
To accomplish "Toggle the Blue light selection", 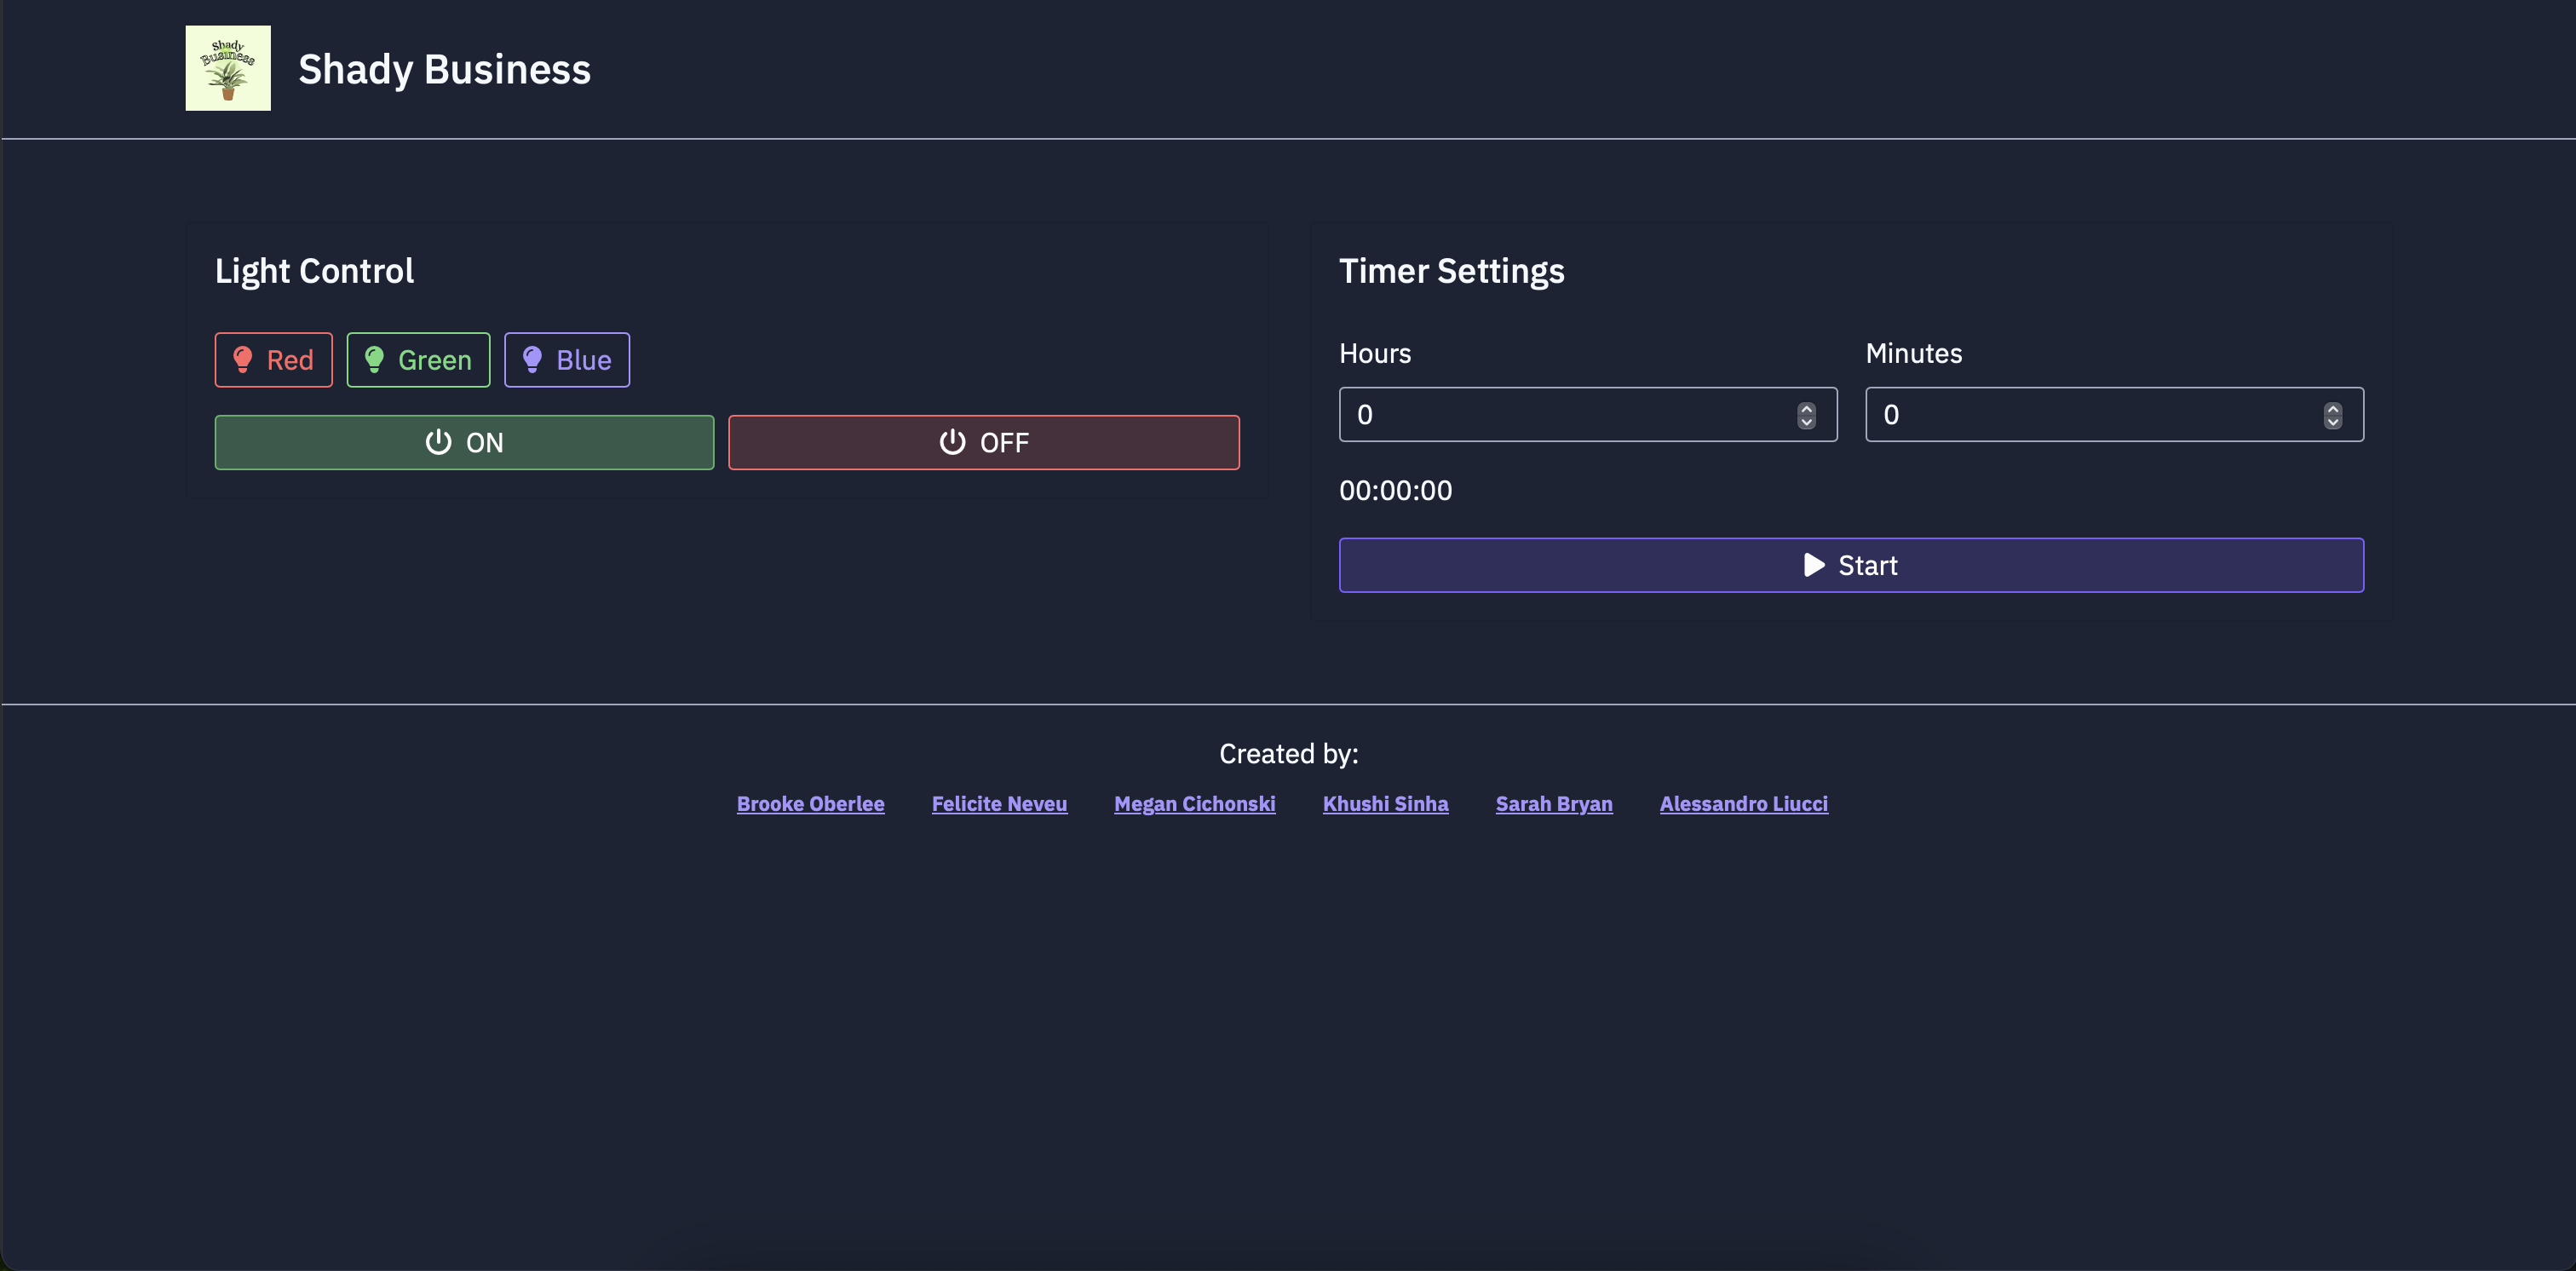I will click(x=567, y=359).
